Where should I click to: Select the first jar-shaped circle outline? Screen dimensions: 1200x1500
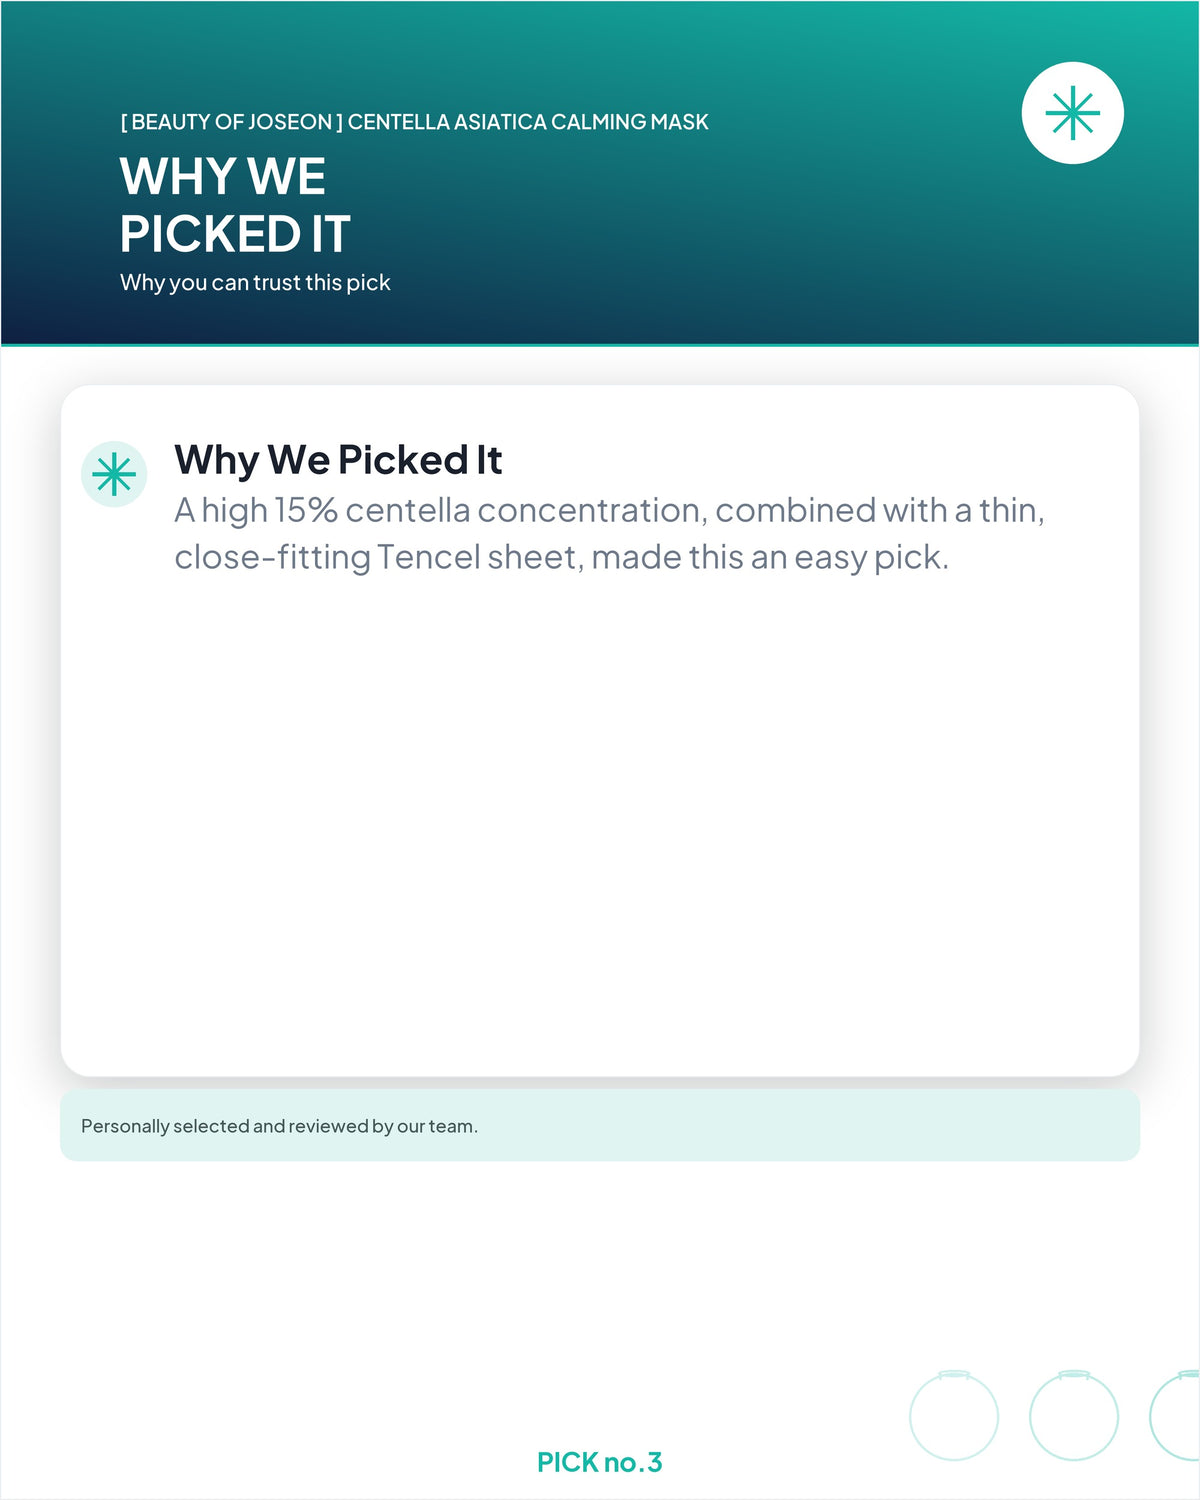(954, 1415)
